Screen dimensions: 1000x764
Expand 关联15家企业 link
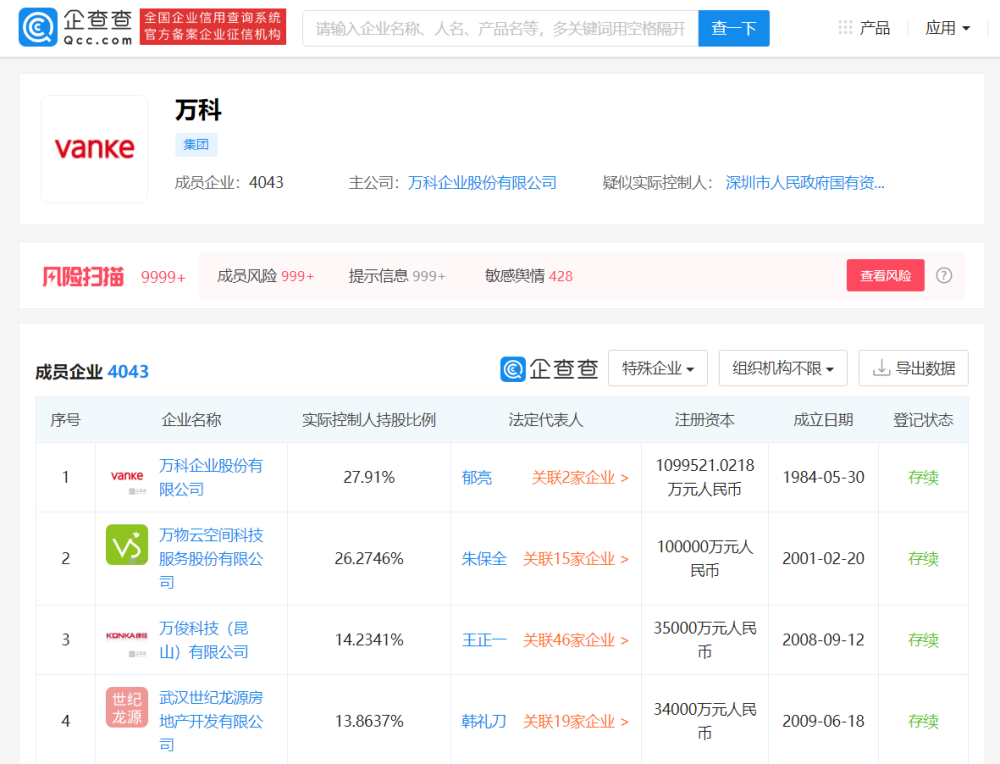(576, 559)
